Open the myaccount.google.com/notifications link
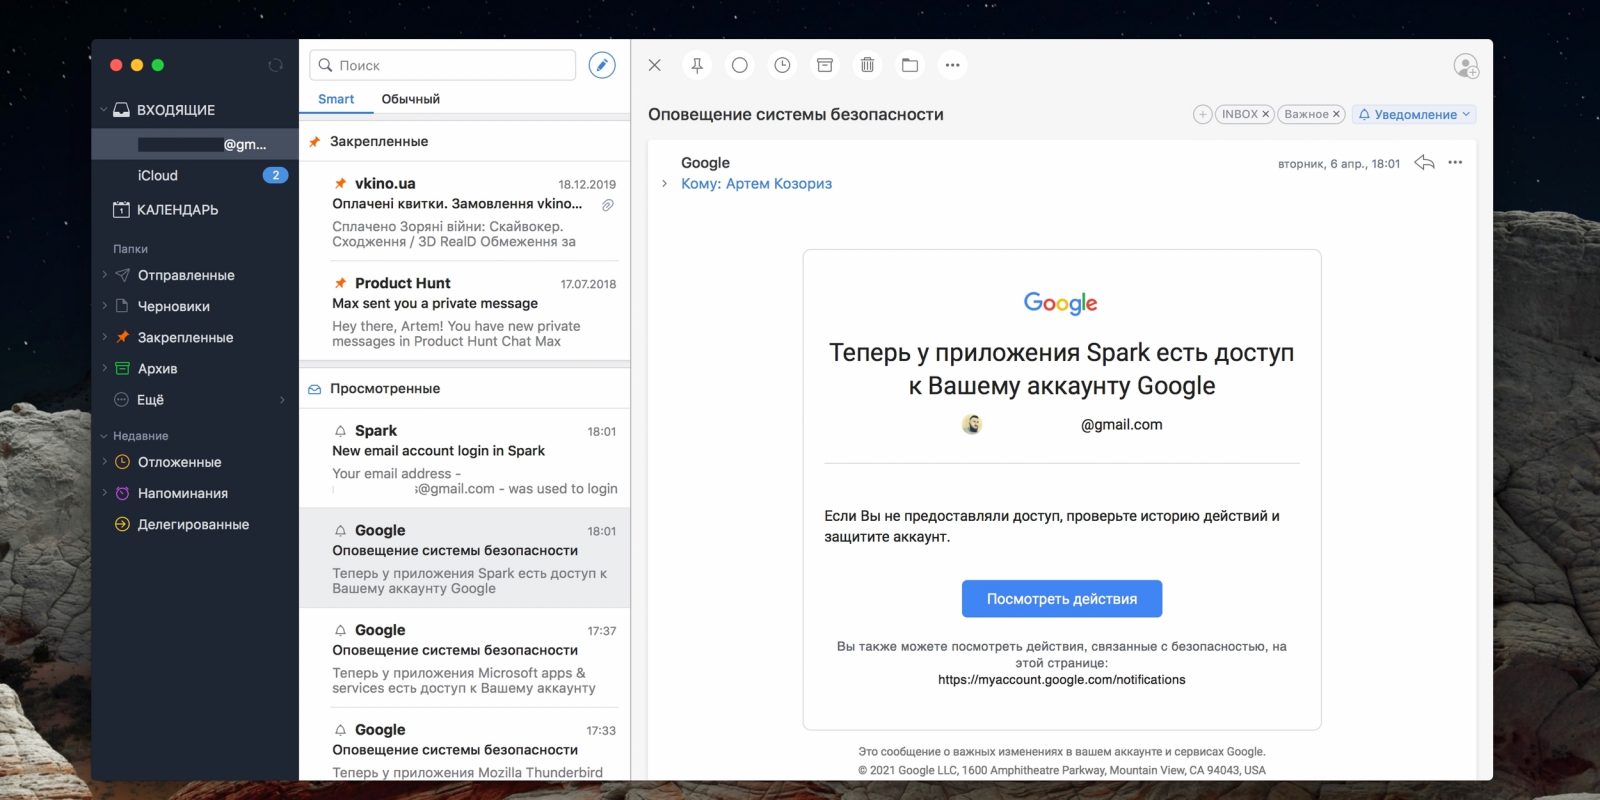 (1062, 680)
